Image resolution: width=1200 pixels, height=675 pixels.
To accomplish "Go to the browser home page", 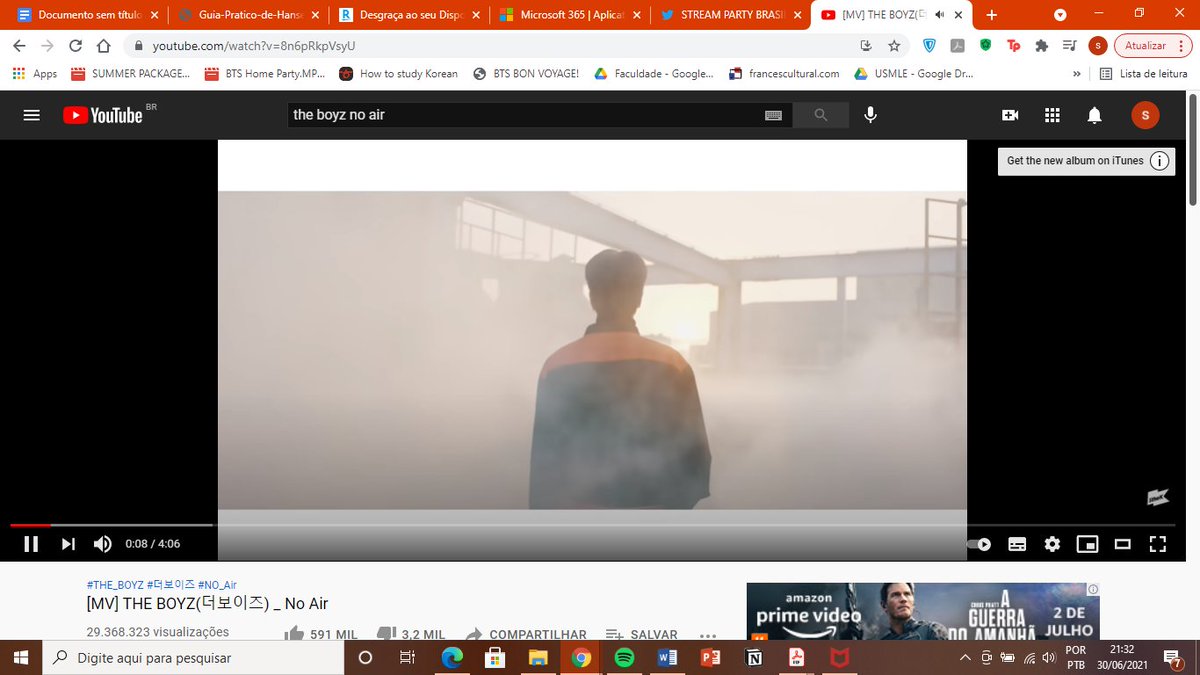I will (103, 46).
